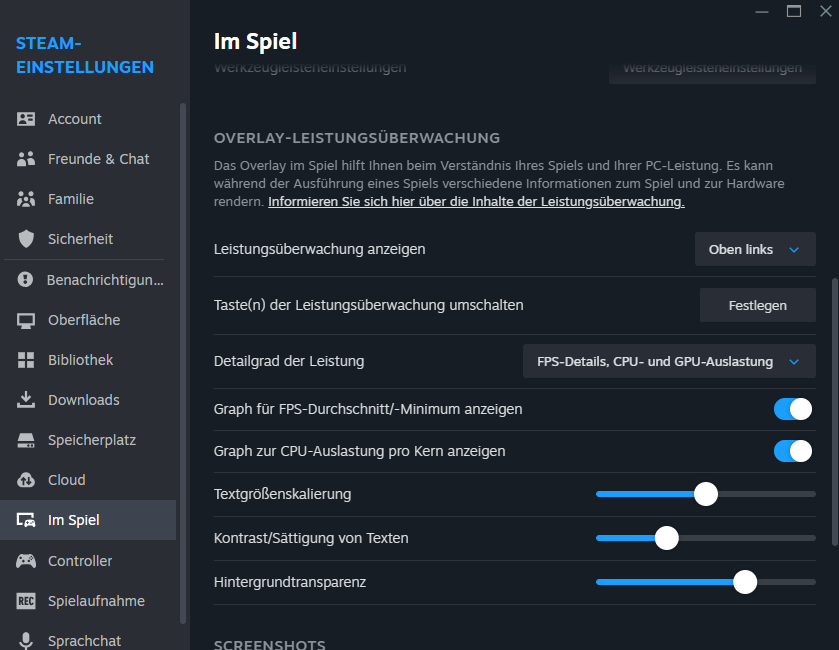Open the Leistungsüberwachung info link

[476, 201]
